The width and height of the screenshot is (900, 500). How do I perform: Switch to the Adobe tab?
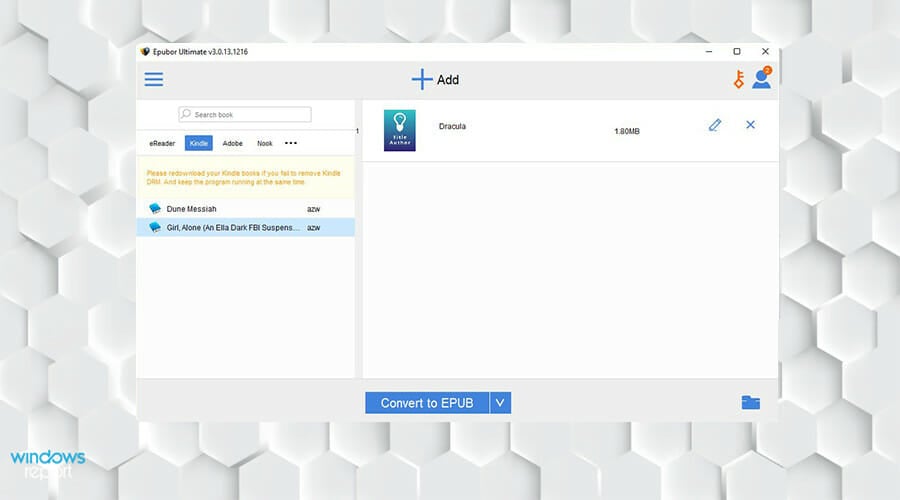pyautogui.click(x=232, y=144)
